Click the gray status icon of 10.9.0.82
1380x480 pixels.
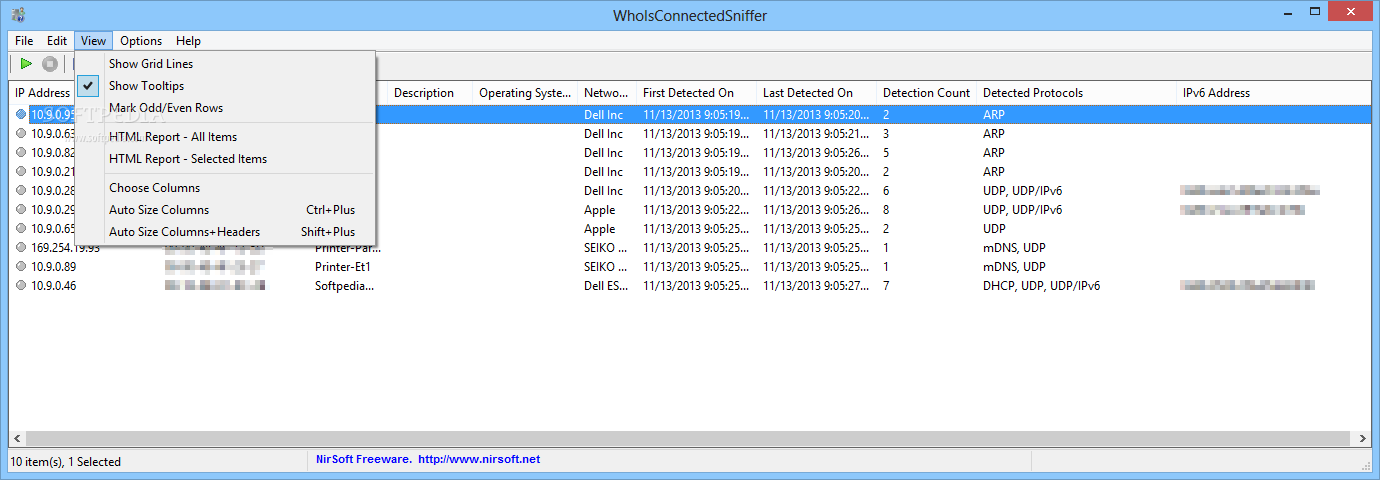(21, 153)
